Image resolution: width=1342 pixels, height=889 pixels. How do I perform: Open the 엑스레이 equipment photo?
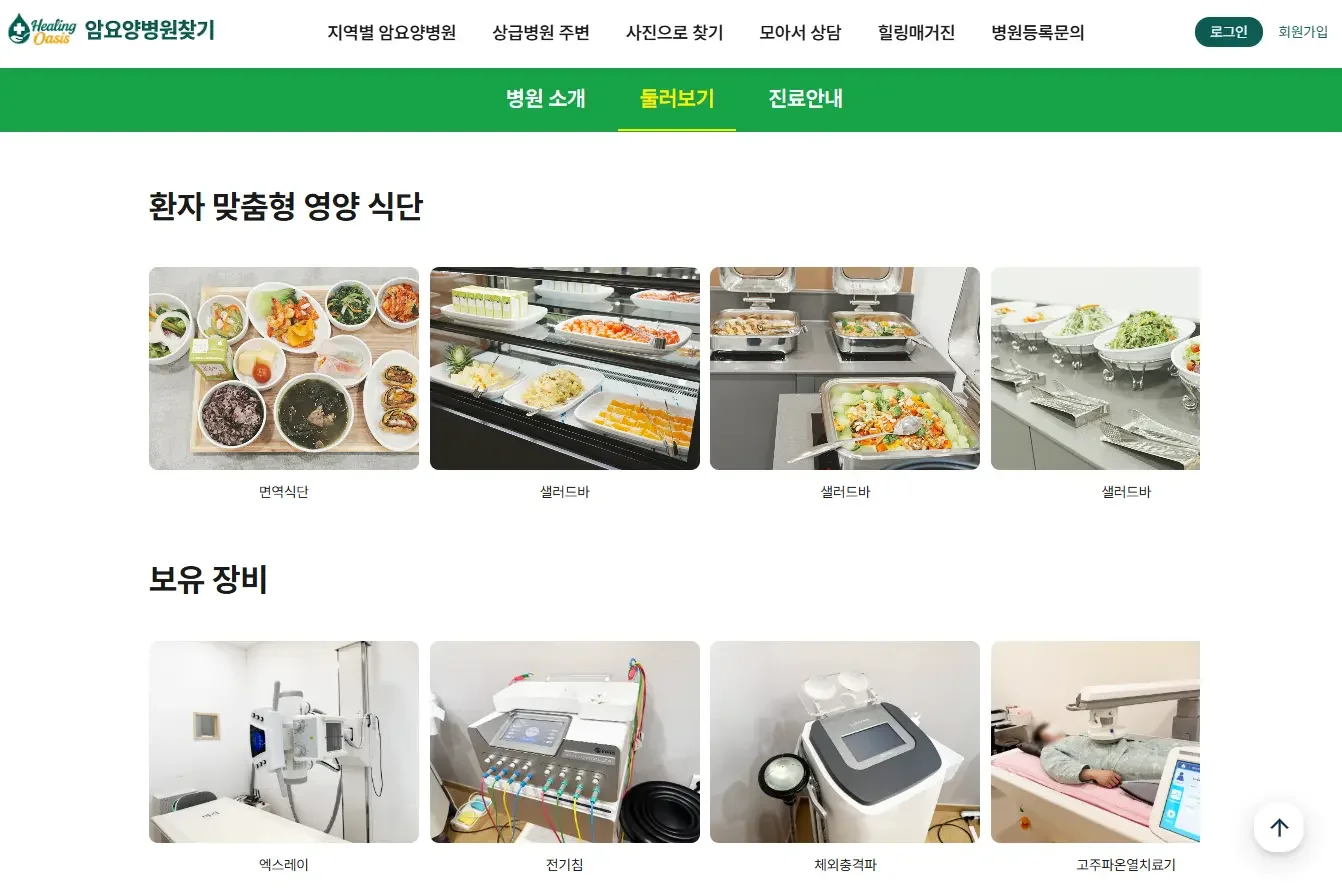[284, 742]
